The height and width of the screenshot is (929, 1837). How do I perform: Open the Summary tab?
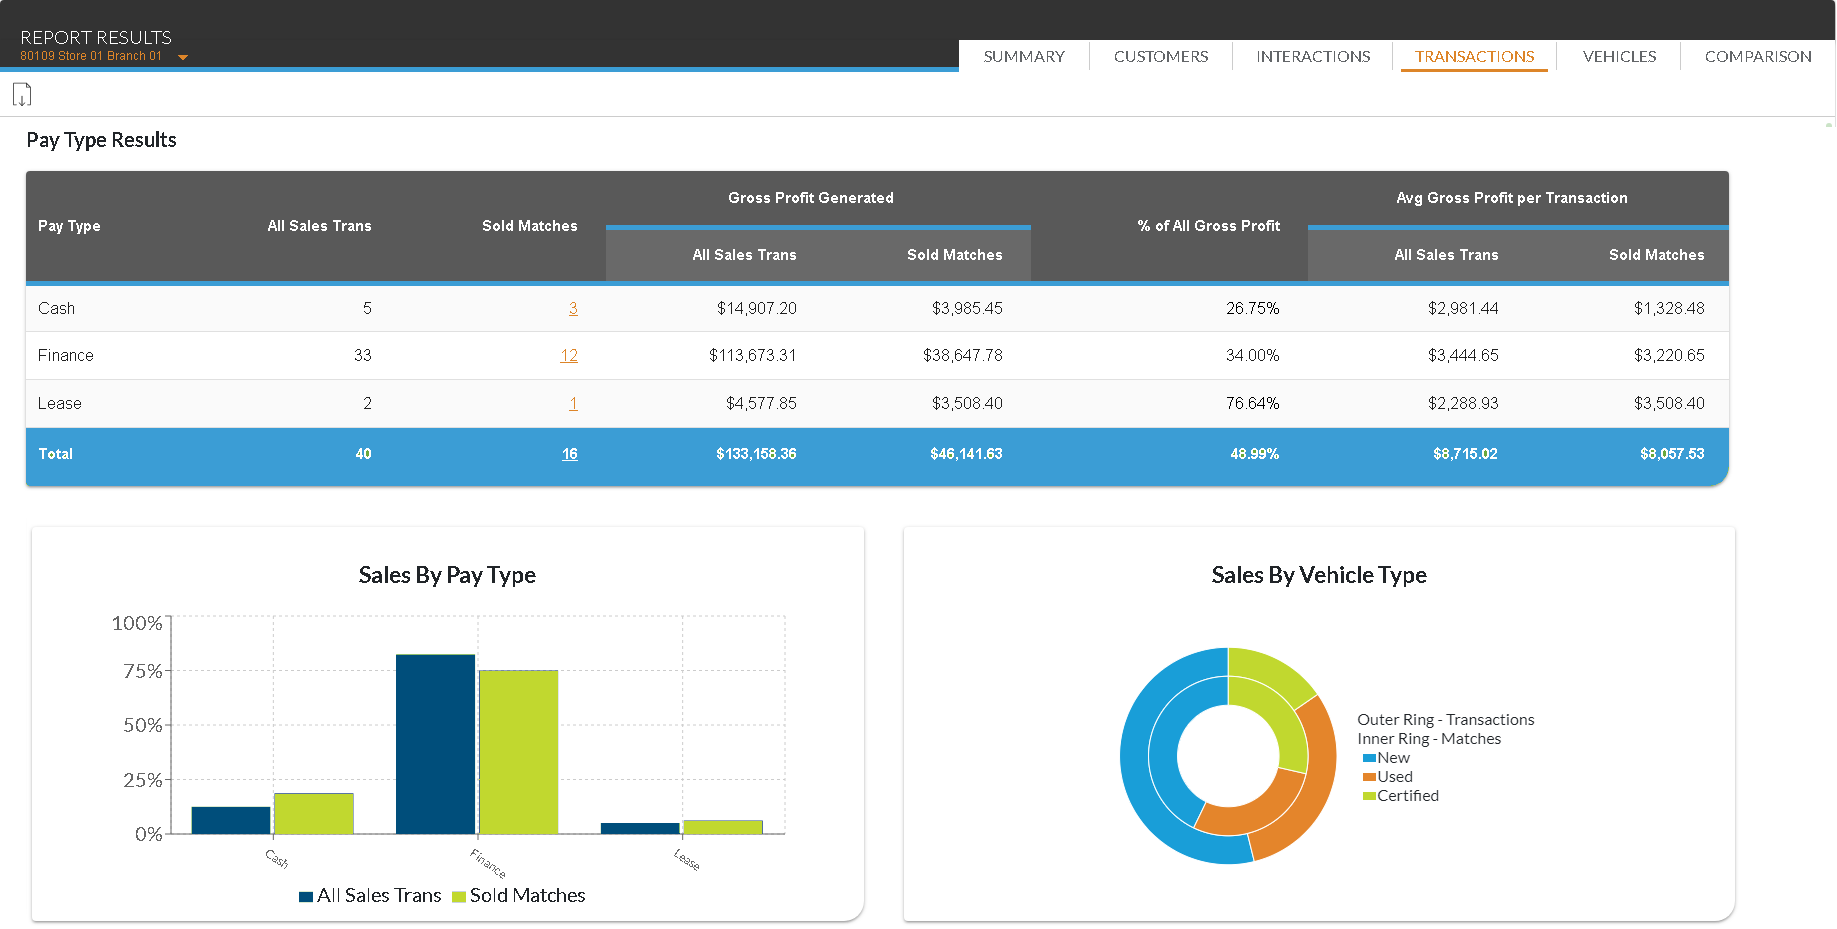(1023, 57)
